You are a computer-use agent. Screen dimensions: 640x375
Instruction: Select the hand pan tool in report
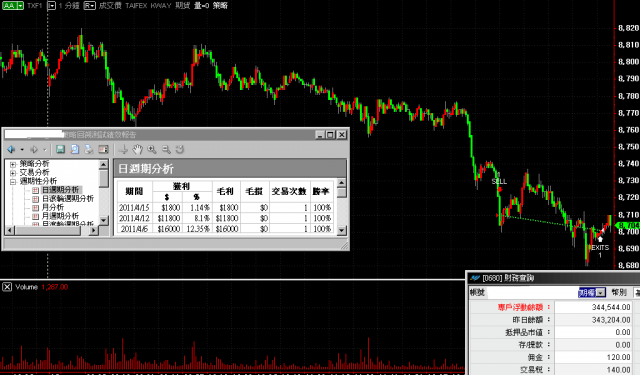(138, 149)
